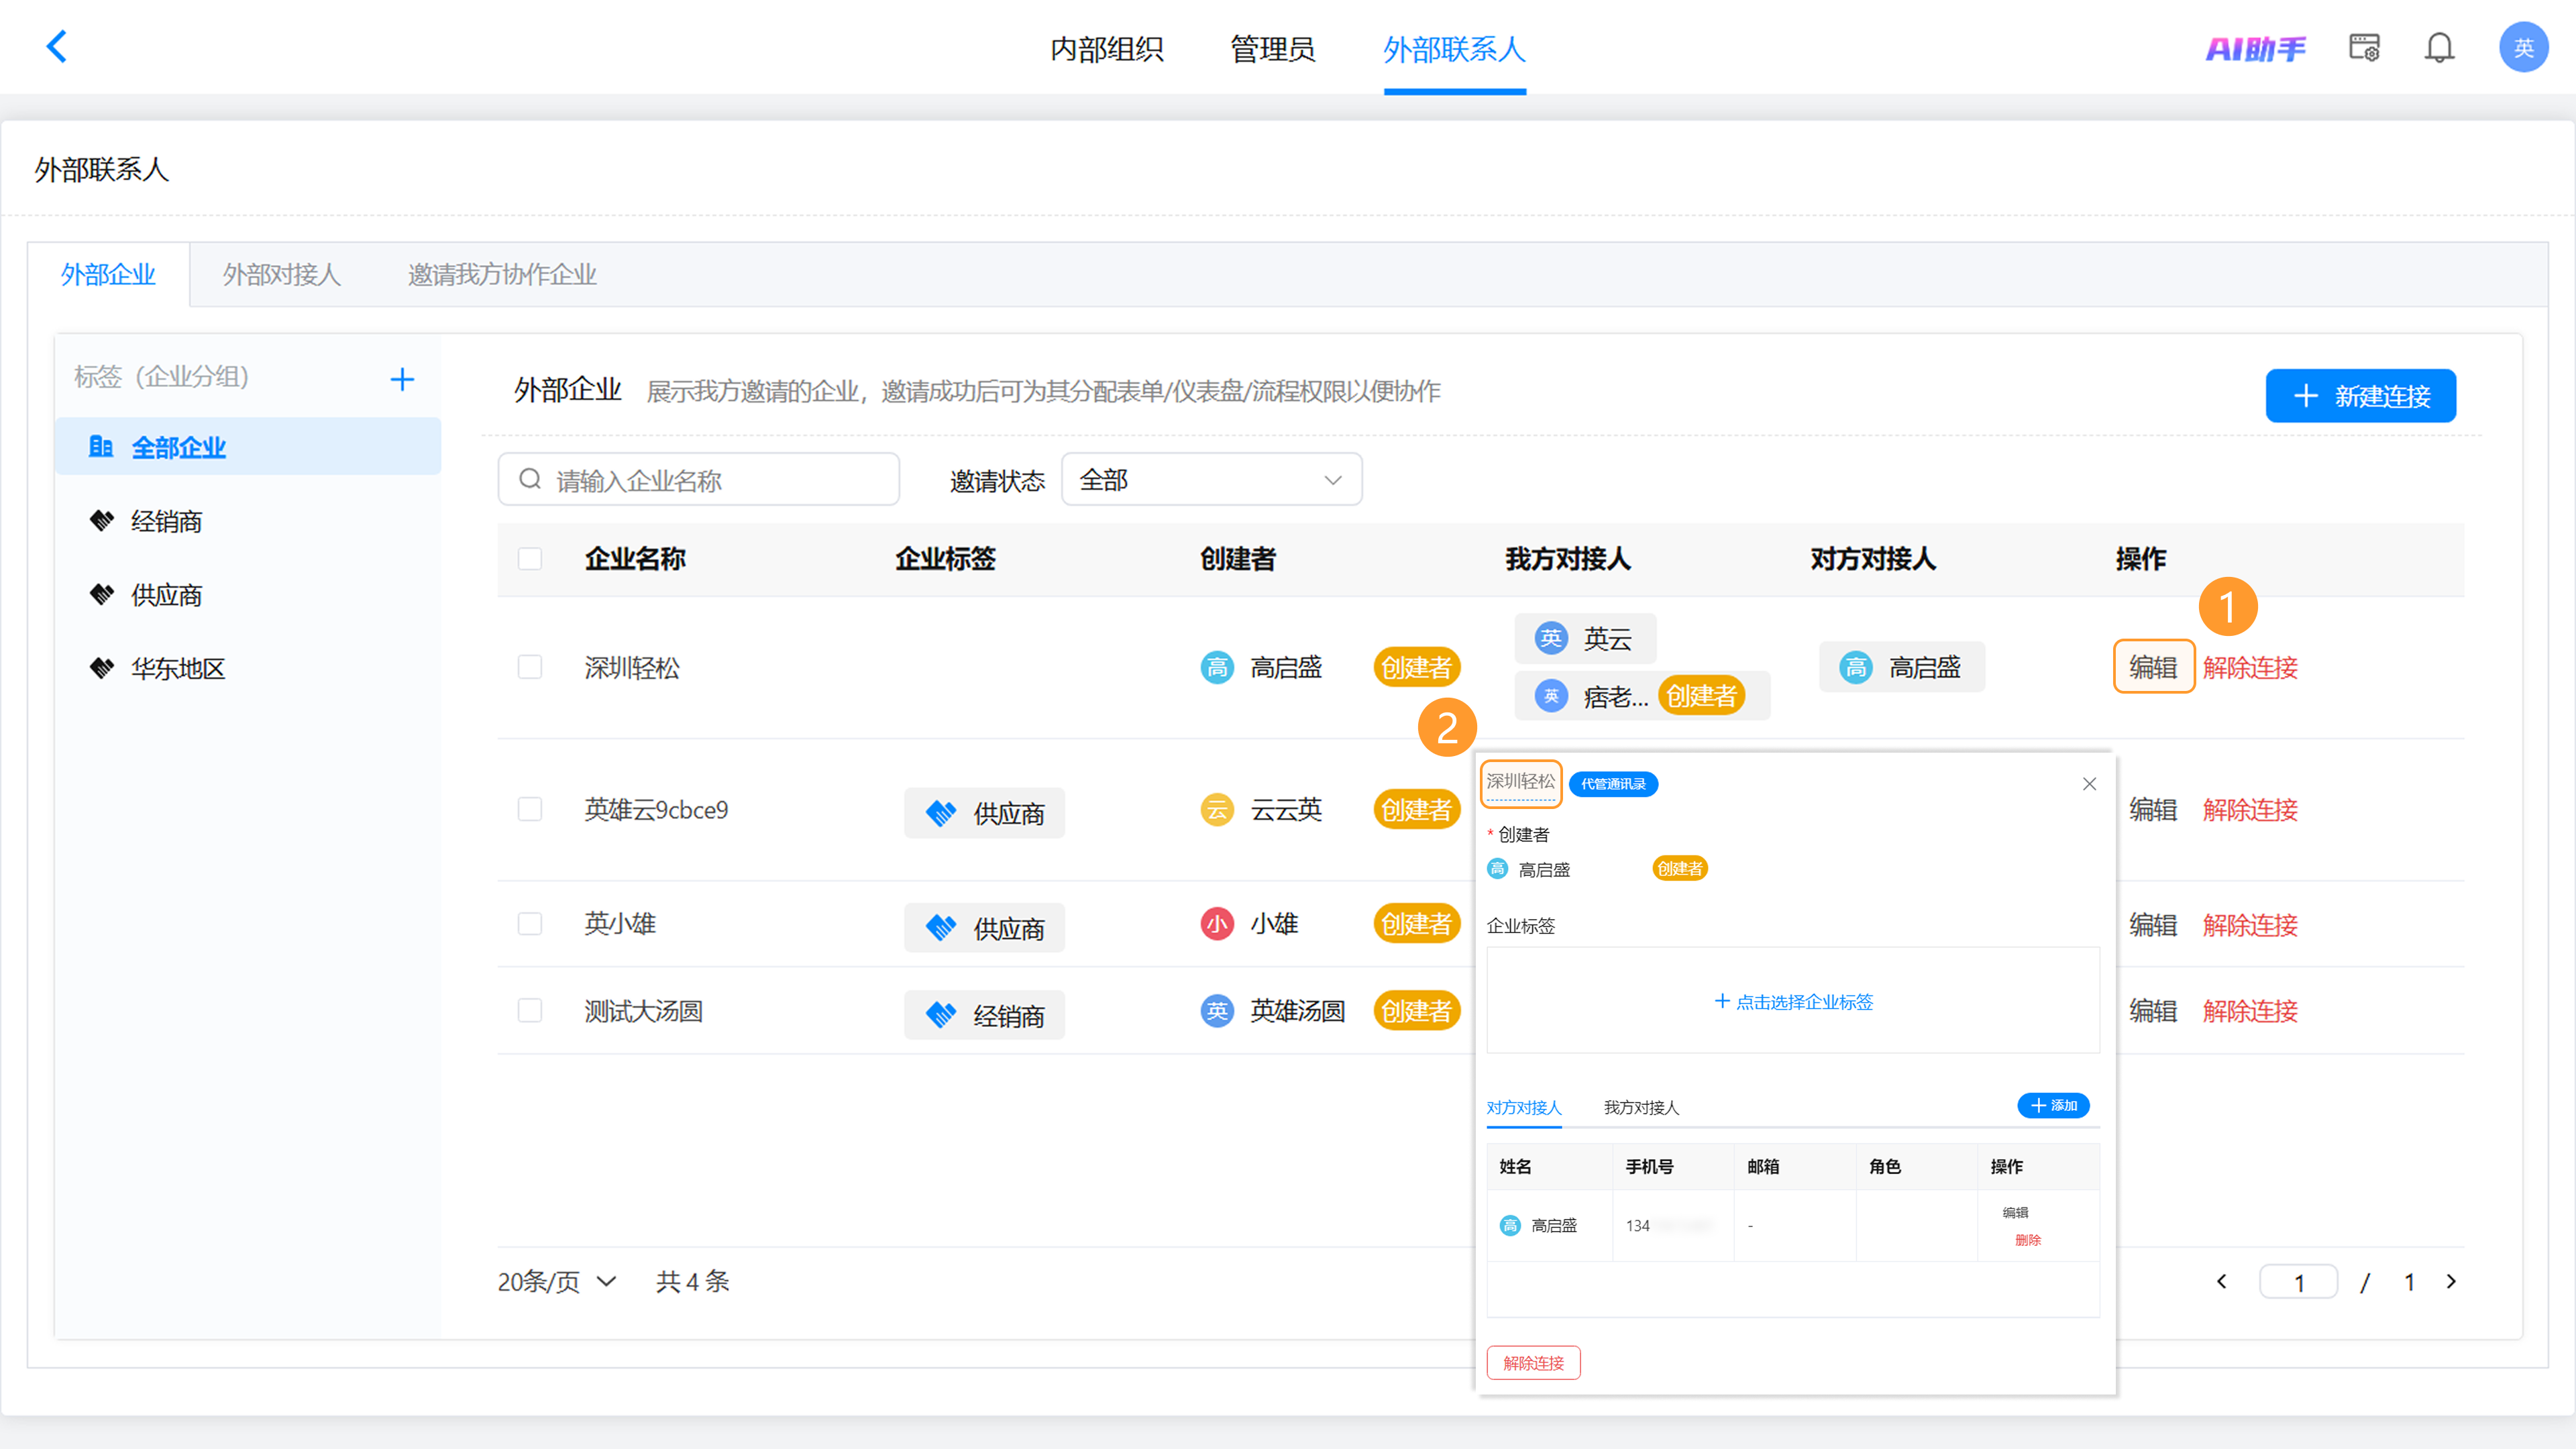The width and height of the screenshot is (2576, 1449).
Task: Click the 新建连接 button
Action: click(x=2360, y=396)
